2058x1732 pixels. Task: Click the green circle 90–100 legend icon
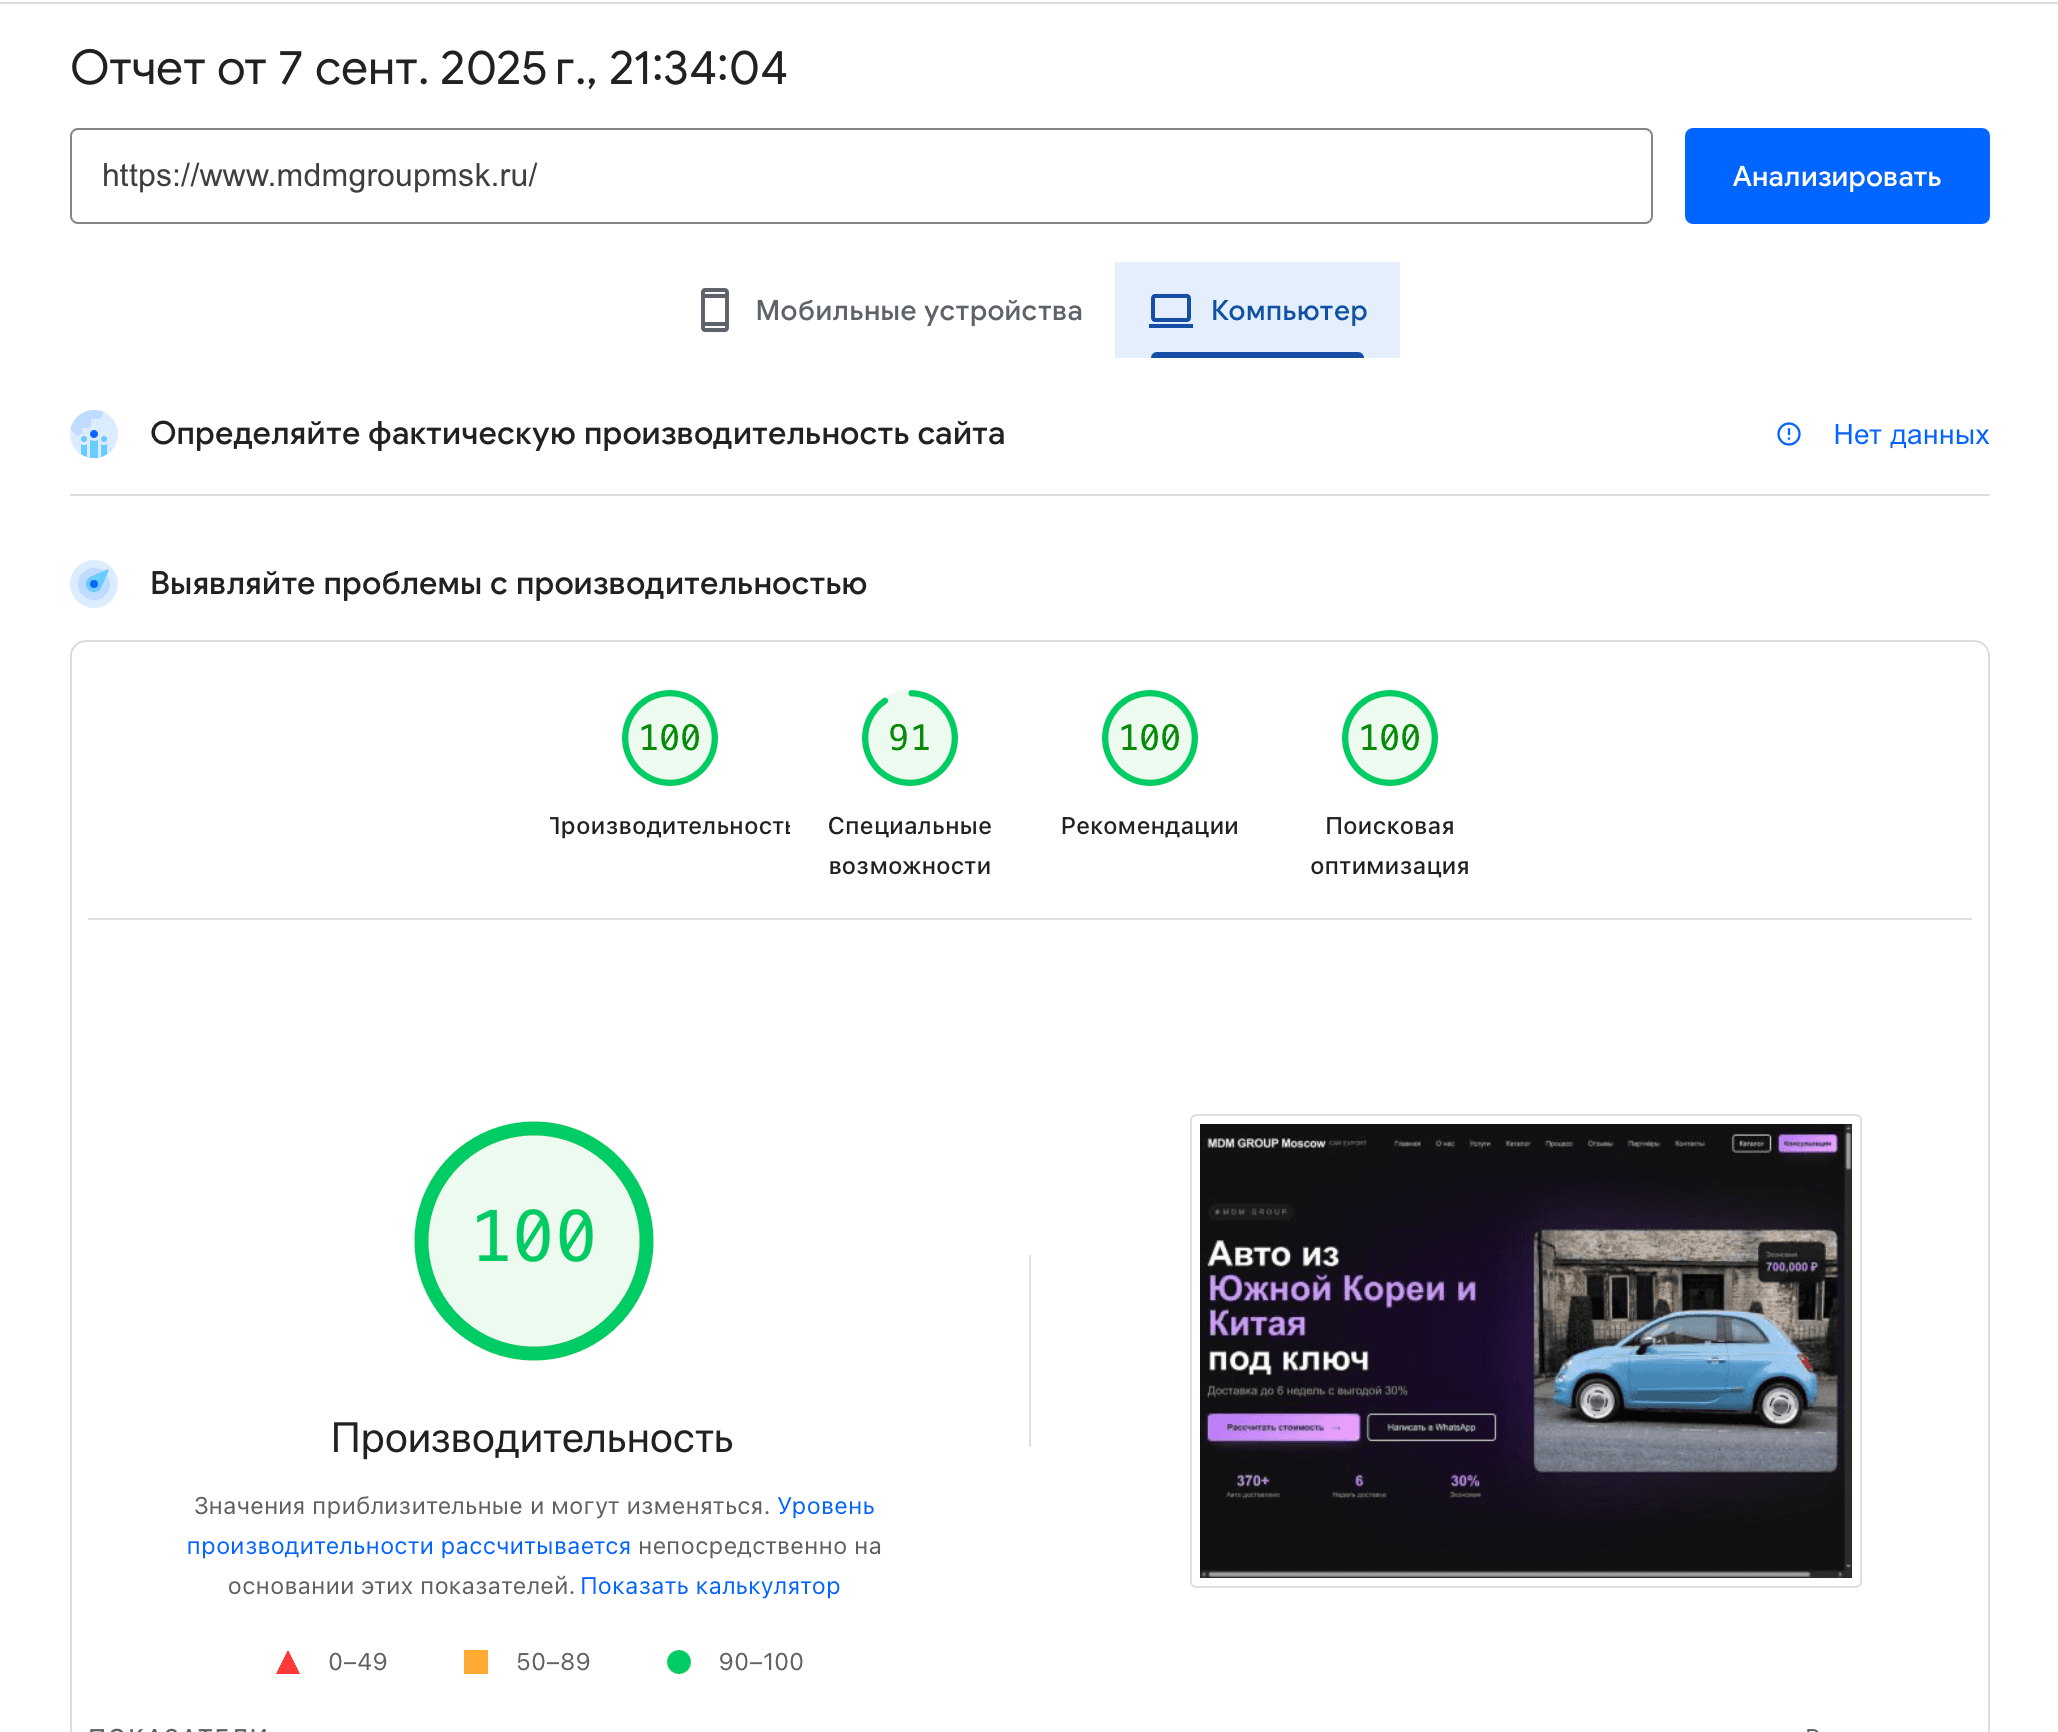(679, 1662)
